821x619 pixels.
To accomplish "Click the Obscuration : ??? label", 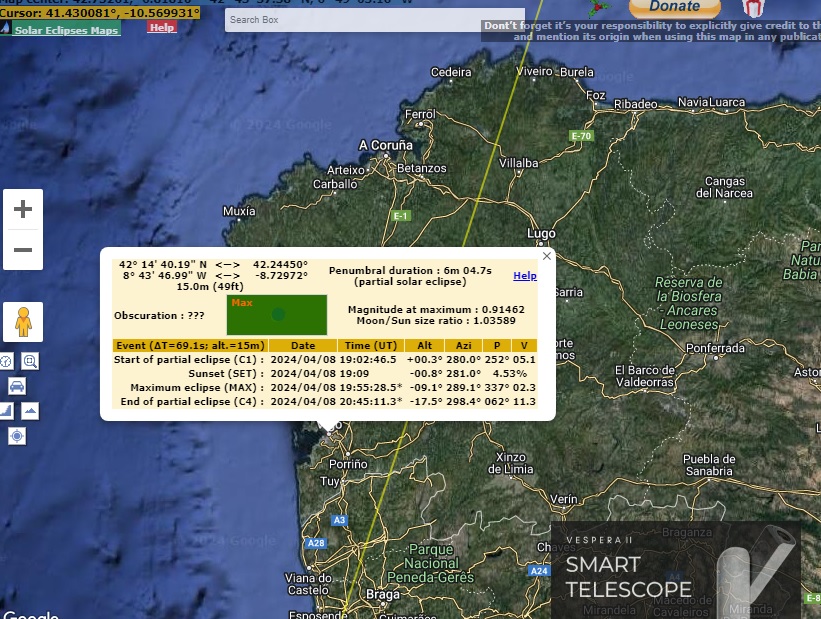I will click(x=159, y=316).
